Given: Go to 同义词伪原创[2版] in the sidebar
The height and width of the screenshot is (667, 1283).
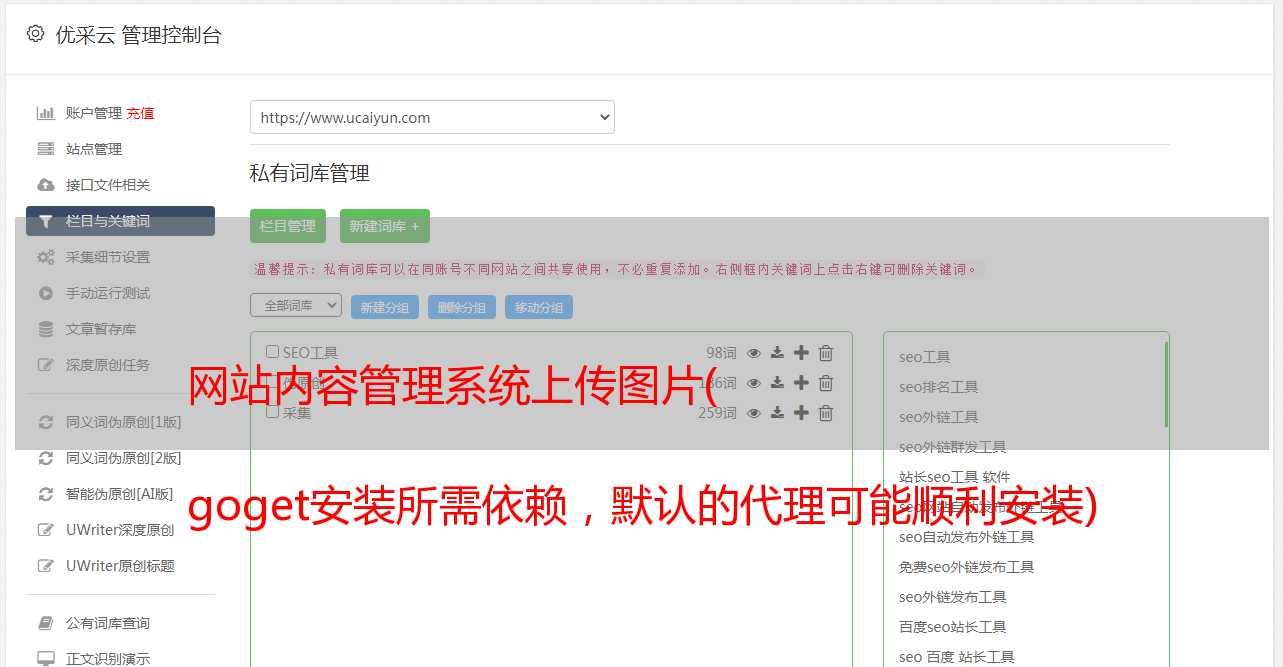Looking at the screenshot, I should pos(123,458).
